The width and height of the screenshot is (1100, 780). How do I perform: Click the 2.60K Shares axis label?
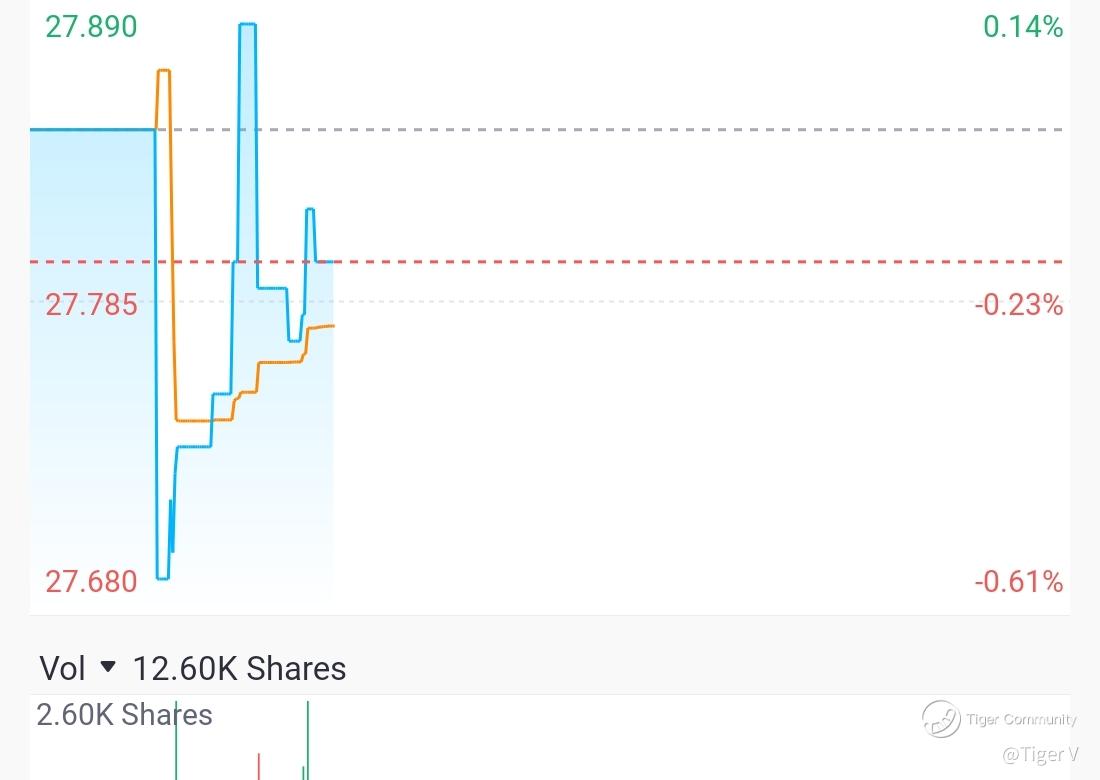point(124,715)
